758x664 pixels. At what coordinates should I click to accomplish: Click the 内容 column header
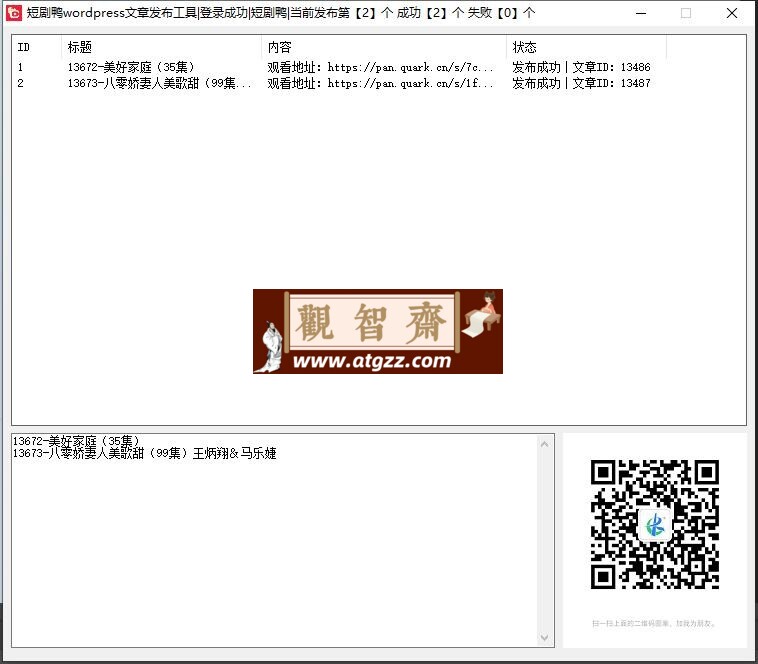384,47
